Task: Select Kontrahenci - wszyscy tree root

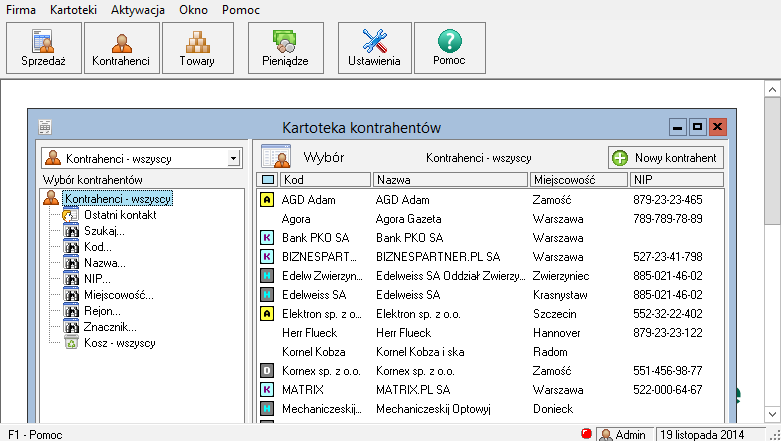Action: (x=118, y=199)
